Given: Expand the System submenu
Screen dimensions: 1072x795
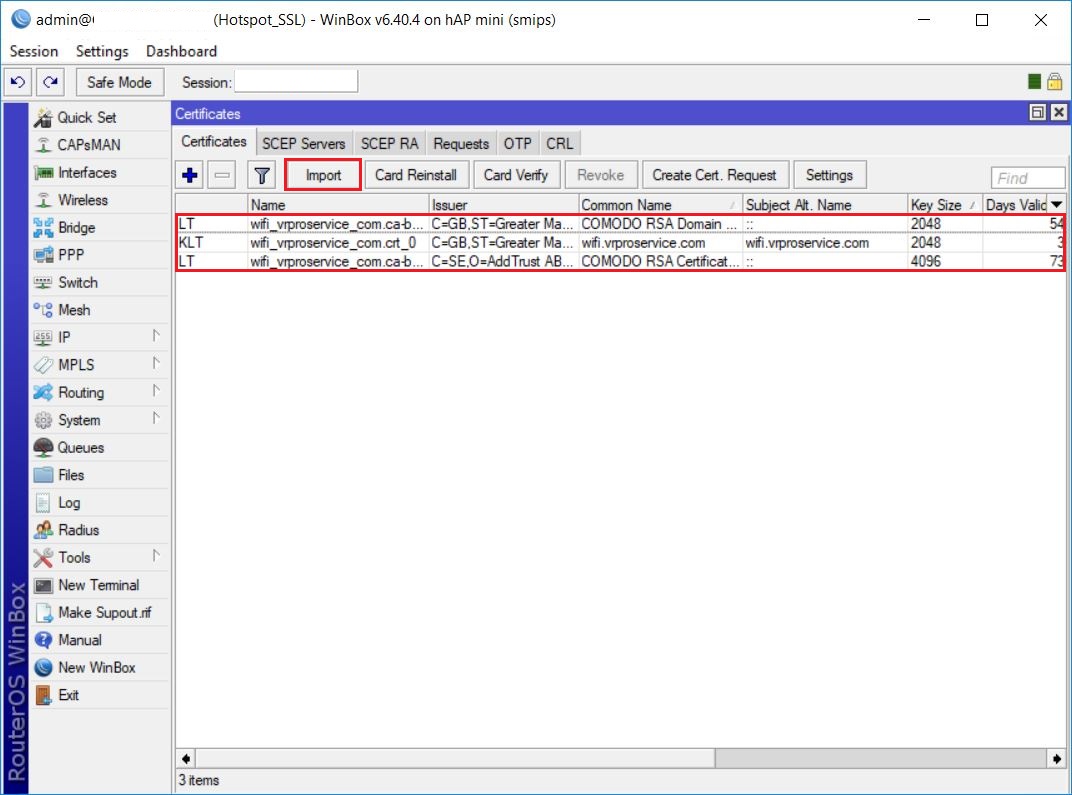Looking at the screenshot, I should coord(157,418).
